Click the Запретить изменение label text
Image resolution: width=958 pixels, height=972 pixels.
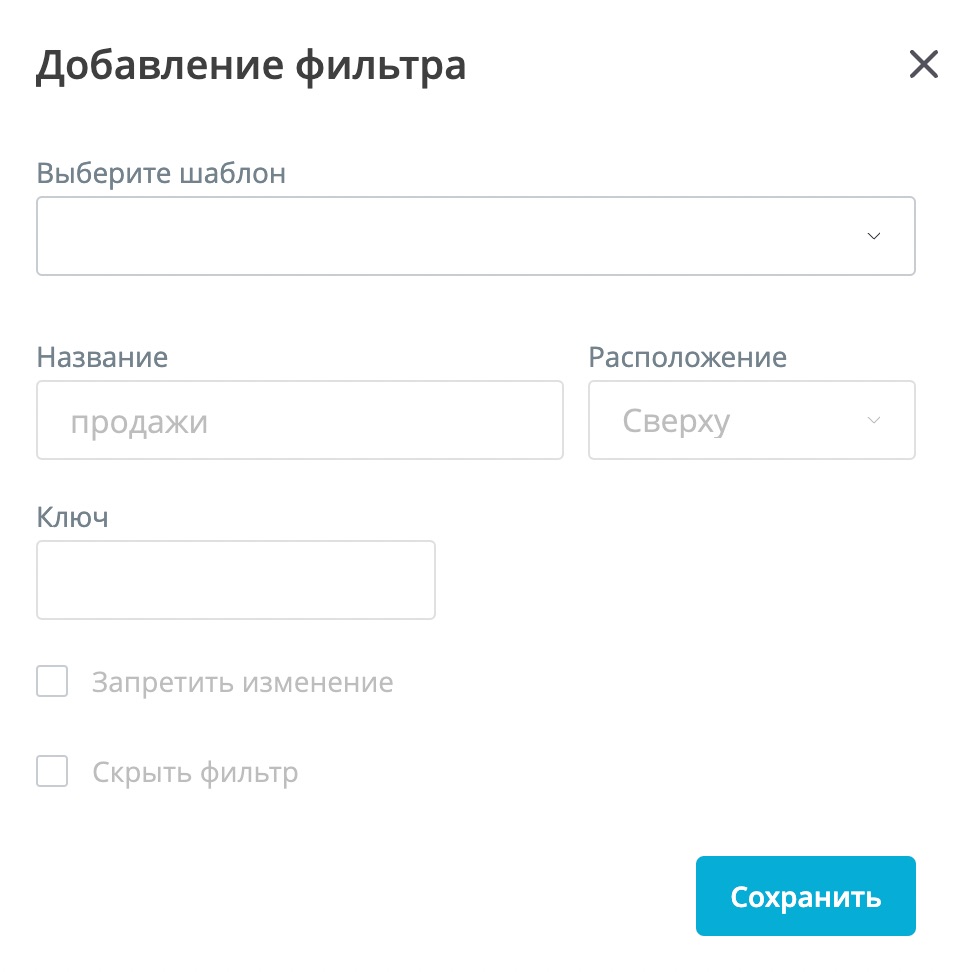(242, 683)
